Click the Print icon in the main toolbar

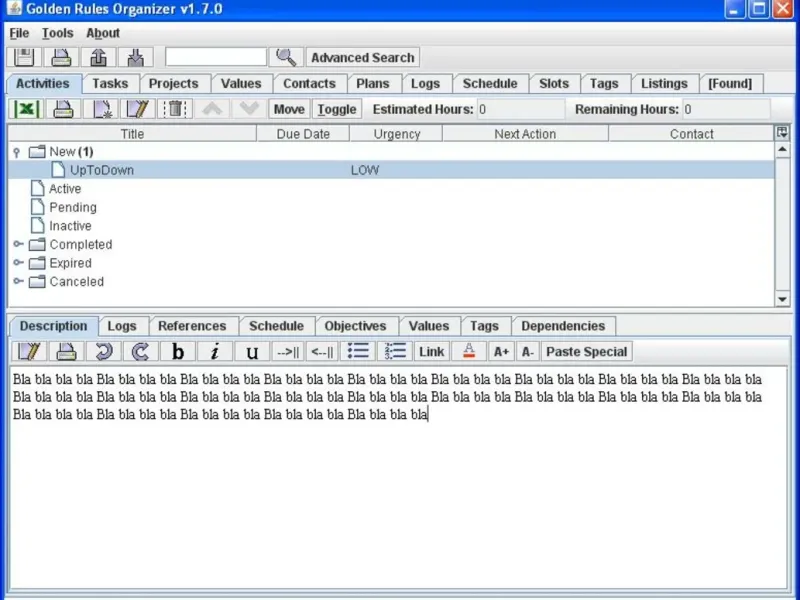tap(61, 57)
